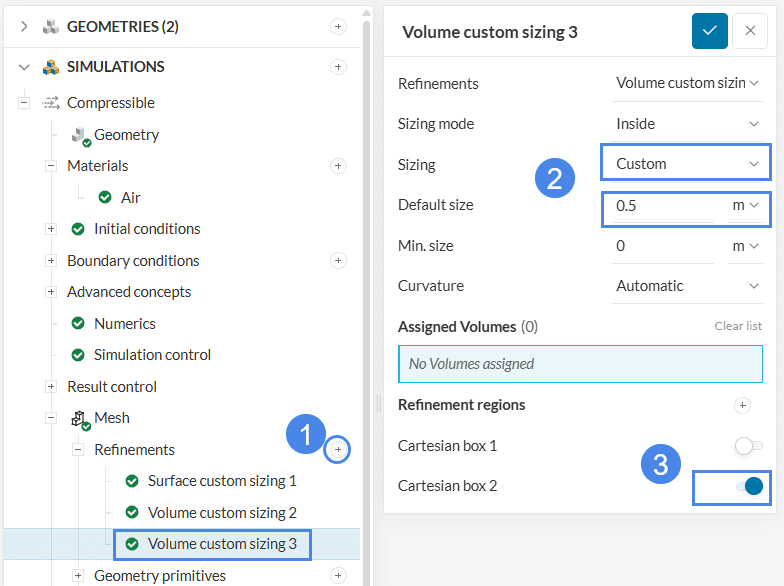Select Volume custom sizing 2 in tree

tap(221, 513)
